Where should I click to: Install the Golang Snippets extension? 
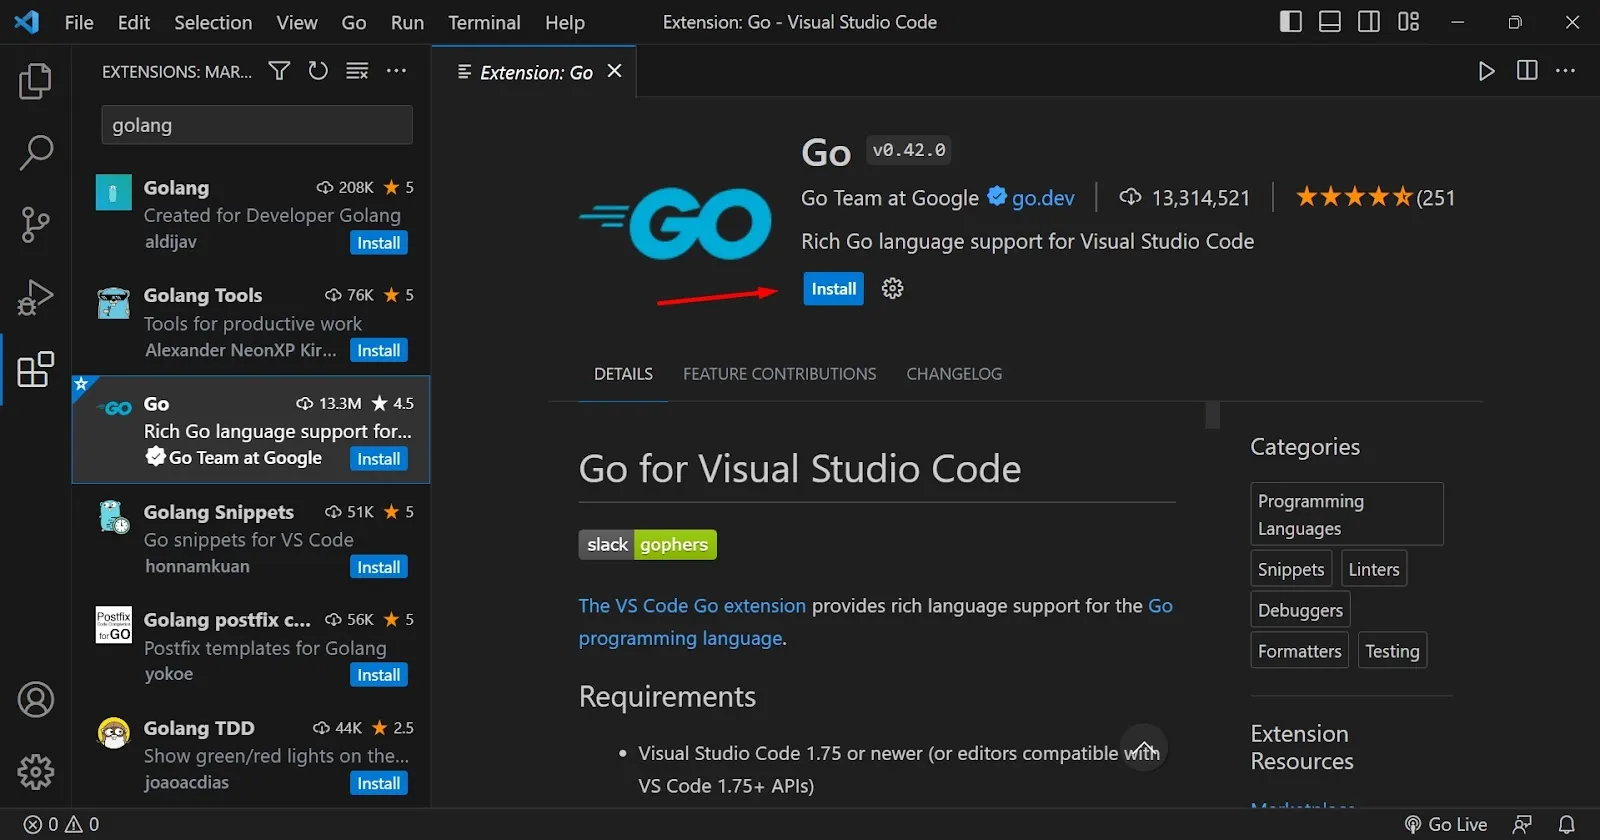point(379,567)
